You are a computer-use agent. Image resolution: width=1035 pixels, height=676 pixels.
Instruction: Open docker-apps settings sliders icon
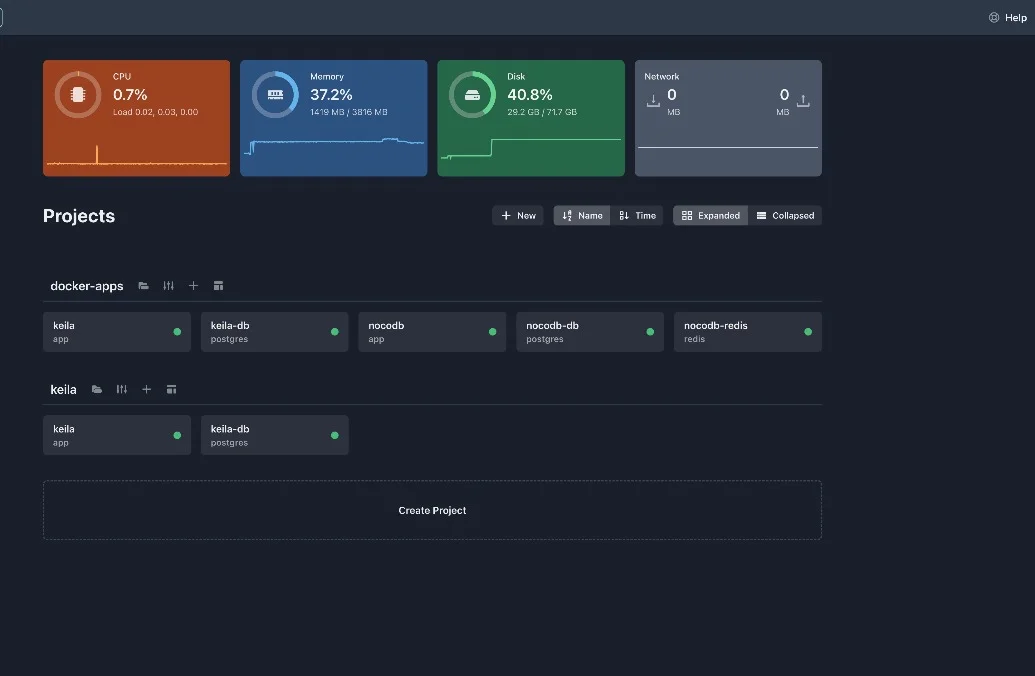(x=168, y=286)
